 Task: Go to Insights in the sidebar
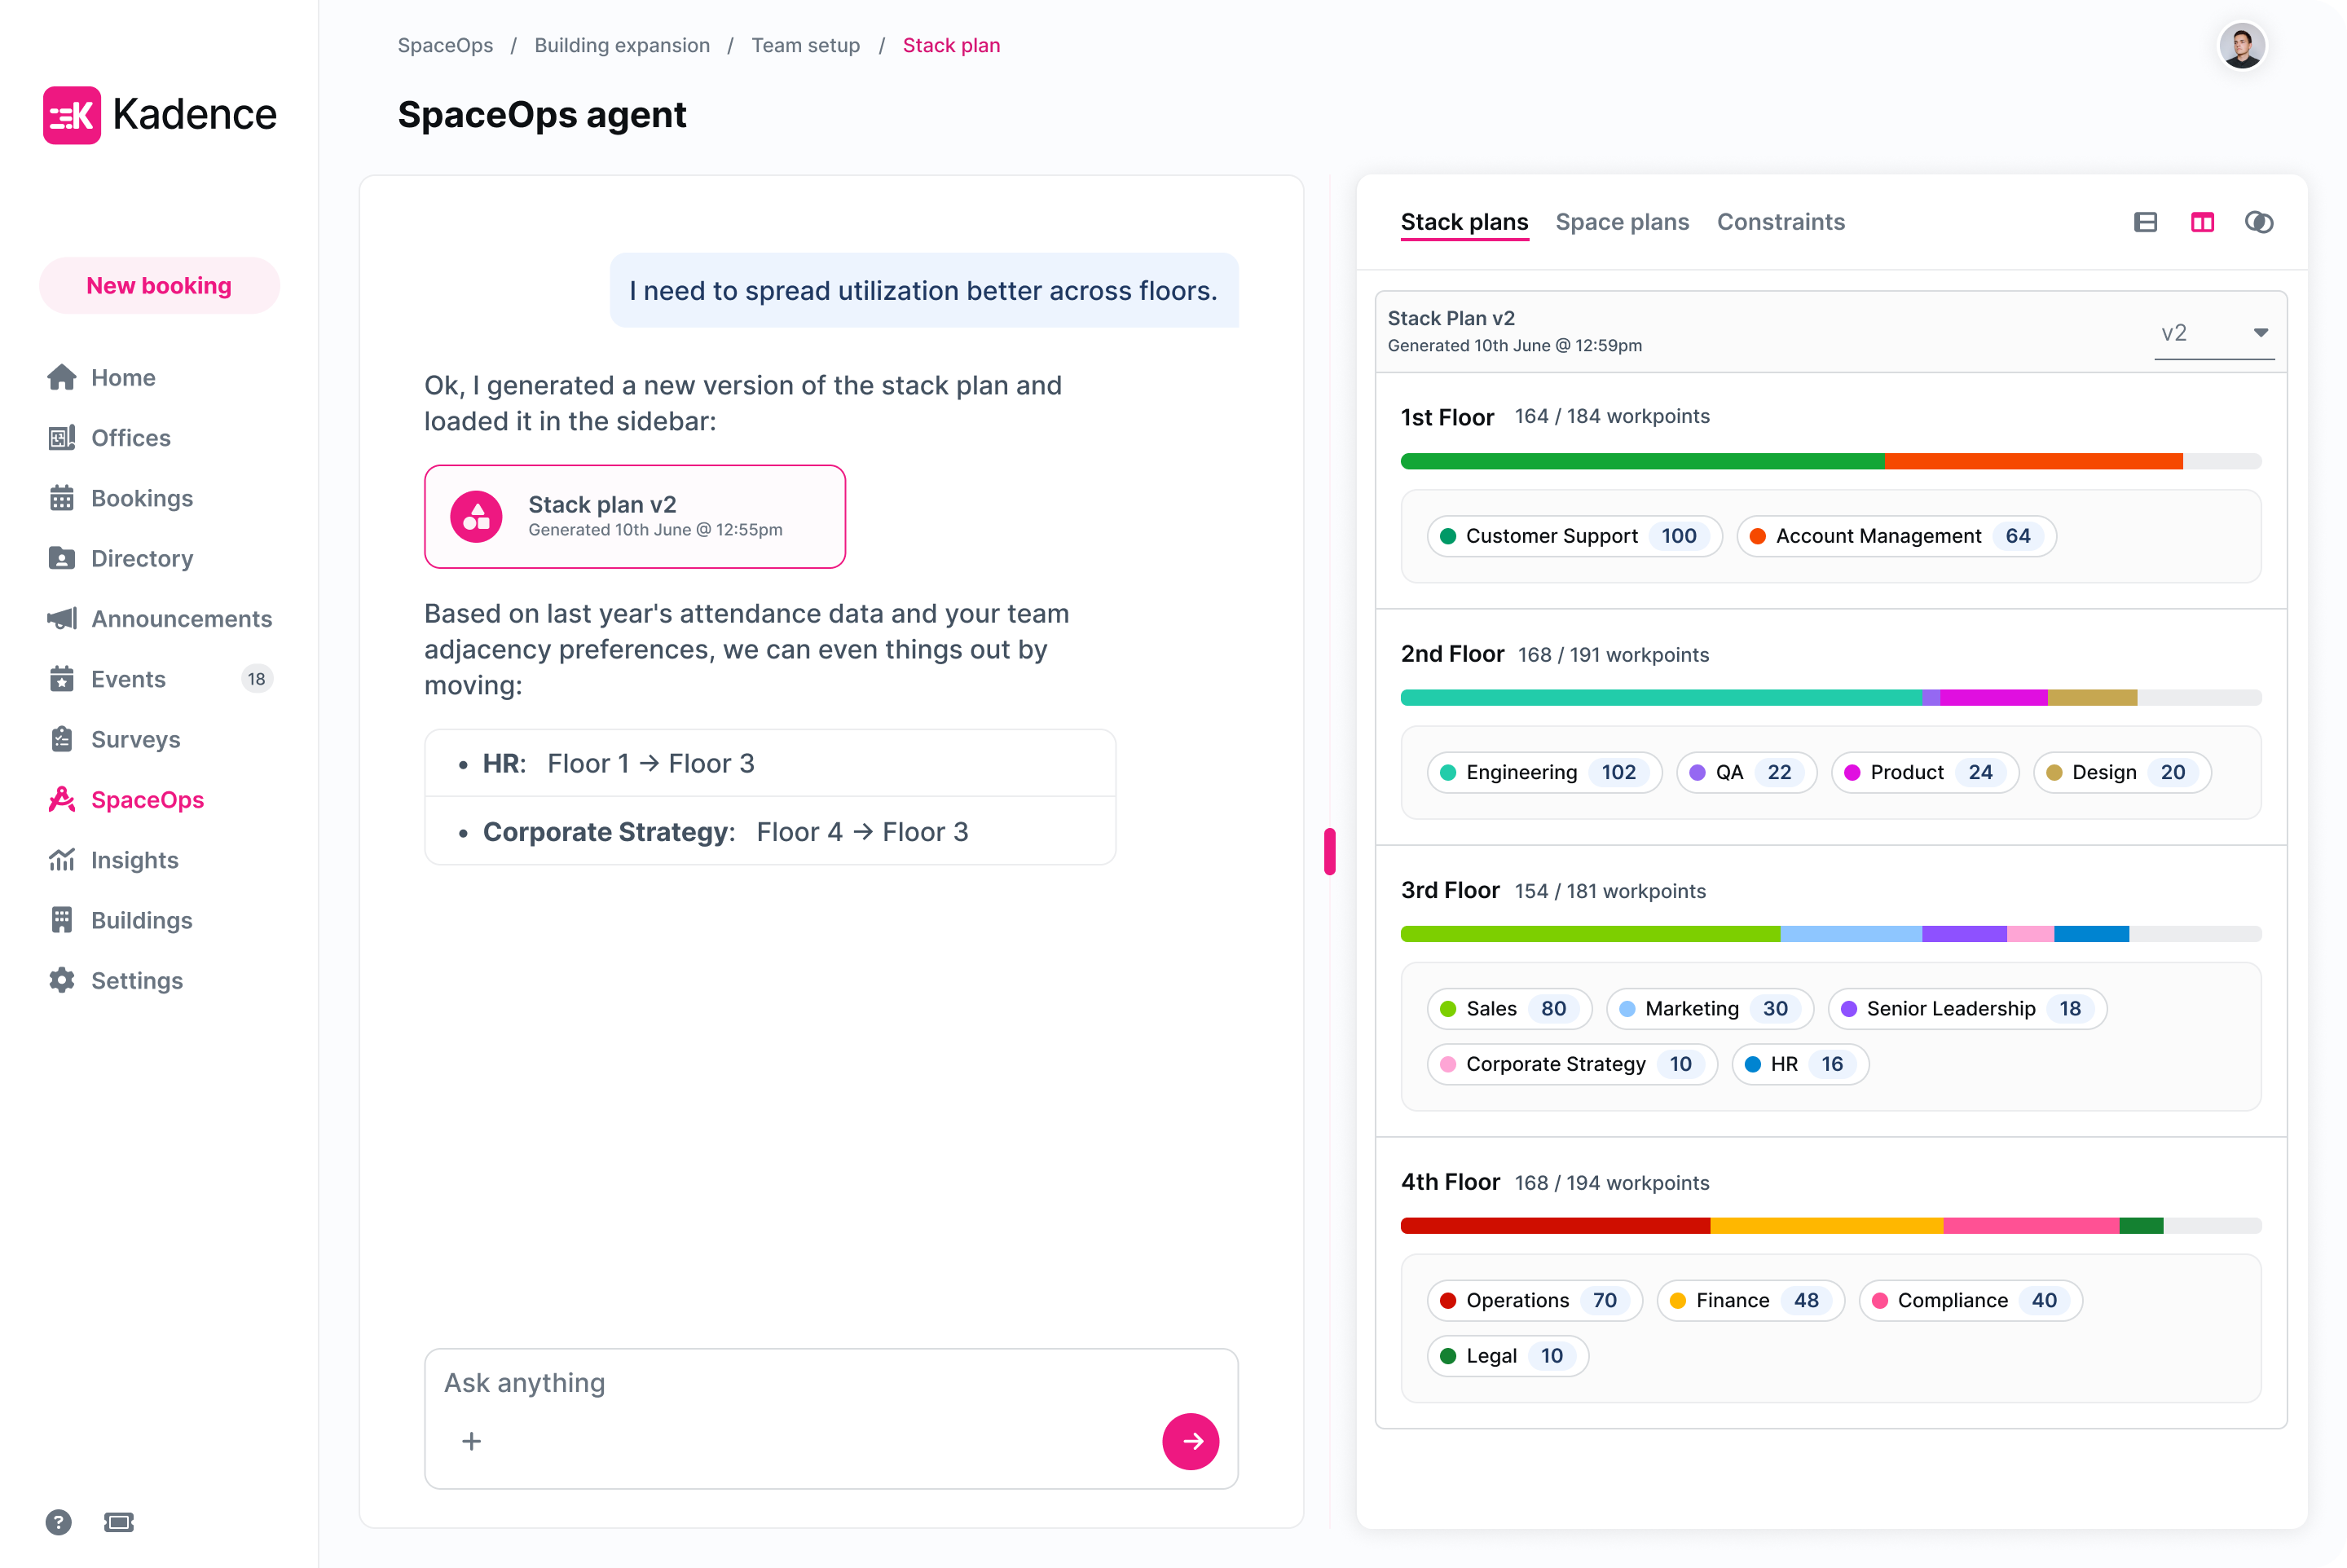click(x=134, y=860)
